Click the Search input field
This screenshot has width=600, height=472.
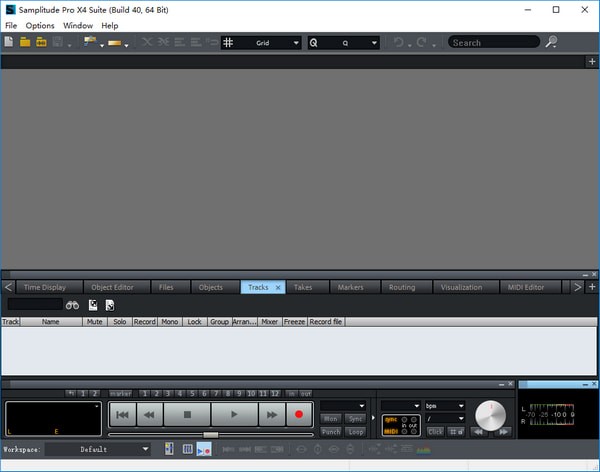click(x=494, y=42)
